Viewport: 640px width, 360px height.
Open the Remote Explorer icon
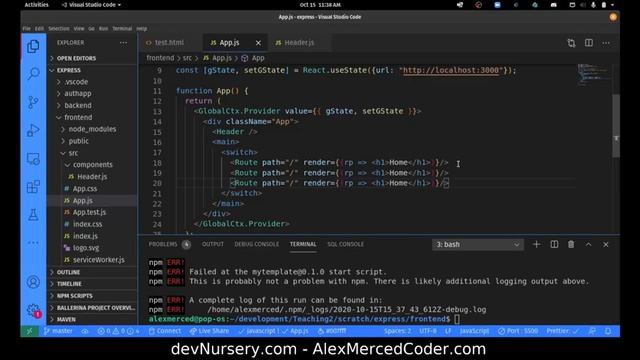click(x=33, y=159)
